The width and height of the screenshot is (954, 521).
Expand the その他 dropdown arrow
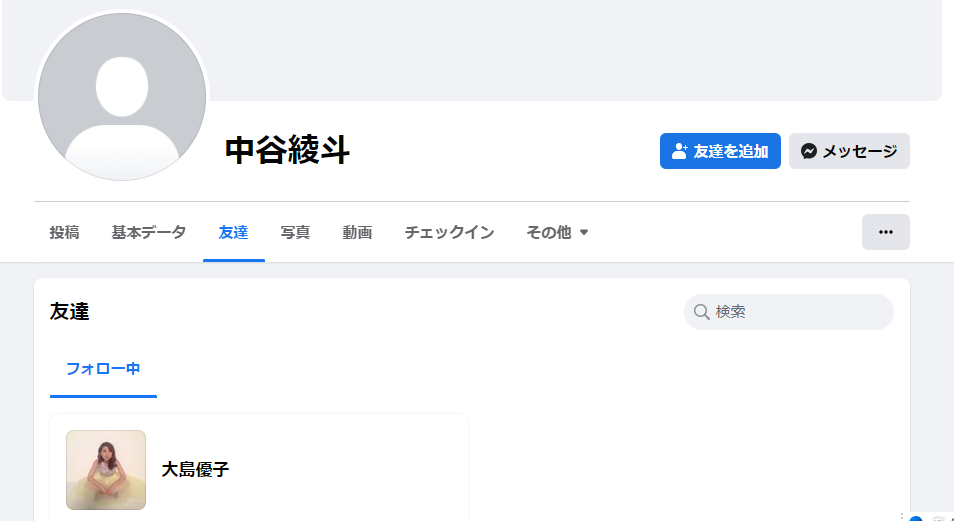tap(584, 233)
